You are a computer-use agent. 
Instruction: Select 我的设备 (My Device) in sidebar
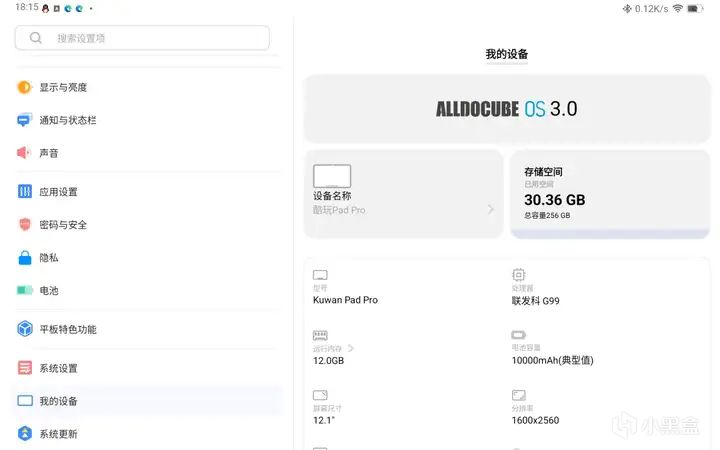(58, 401)
